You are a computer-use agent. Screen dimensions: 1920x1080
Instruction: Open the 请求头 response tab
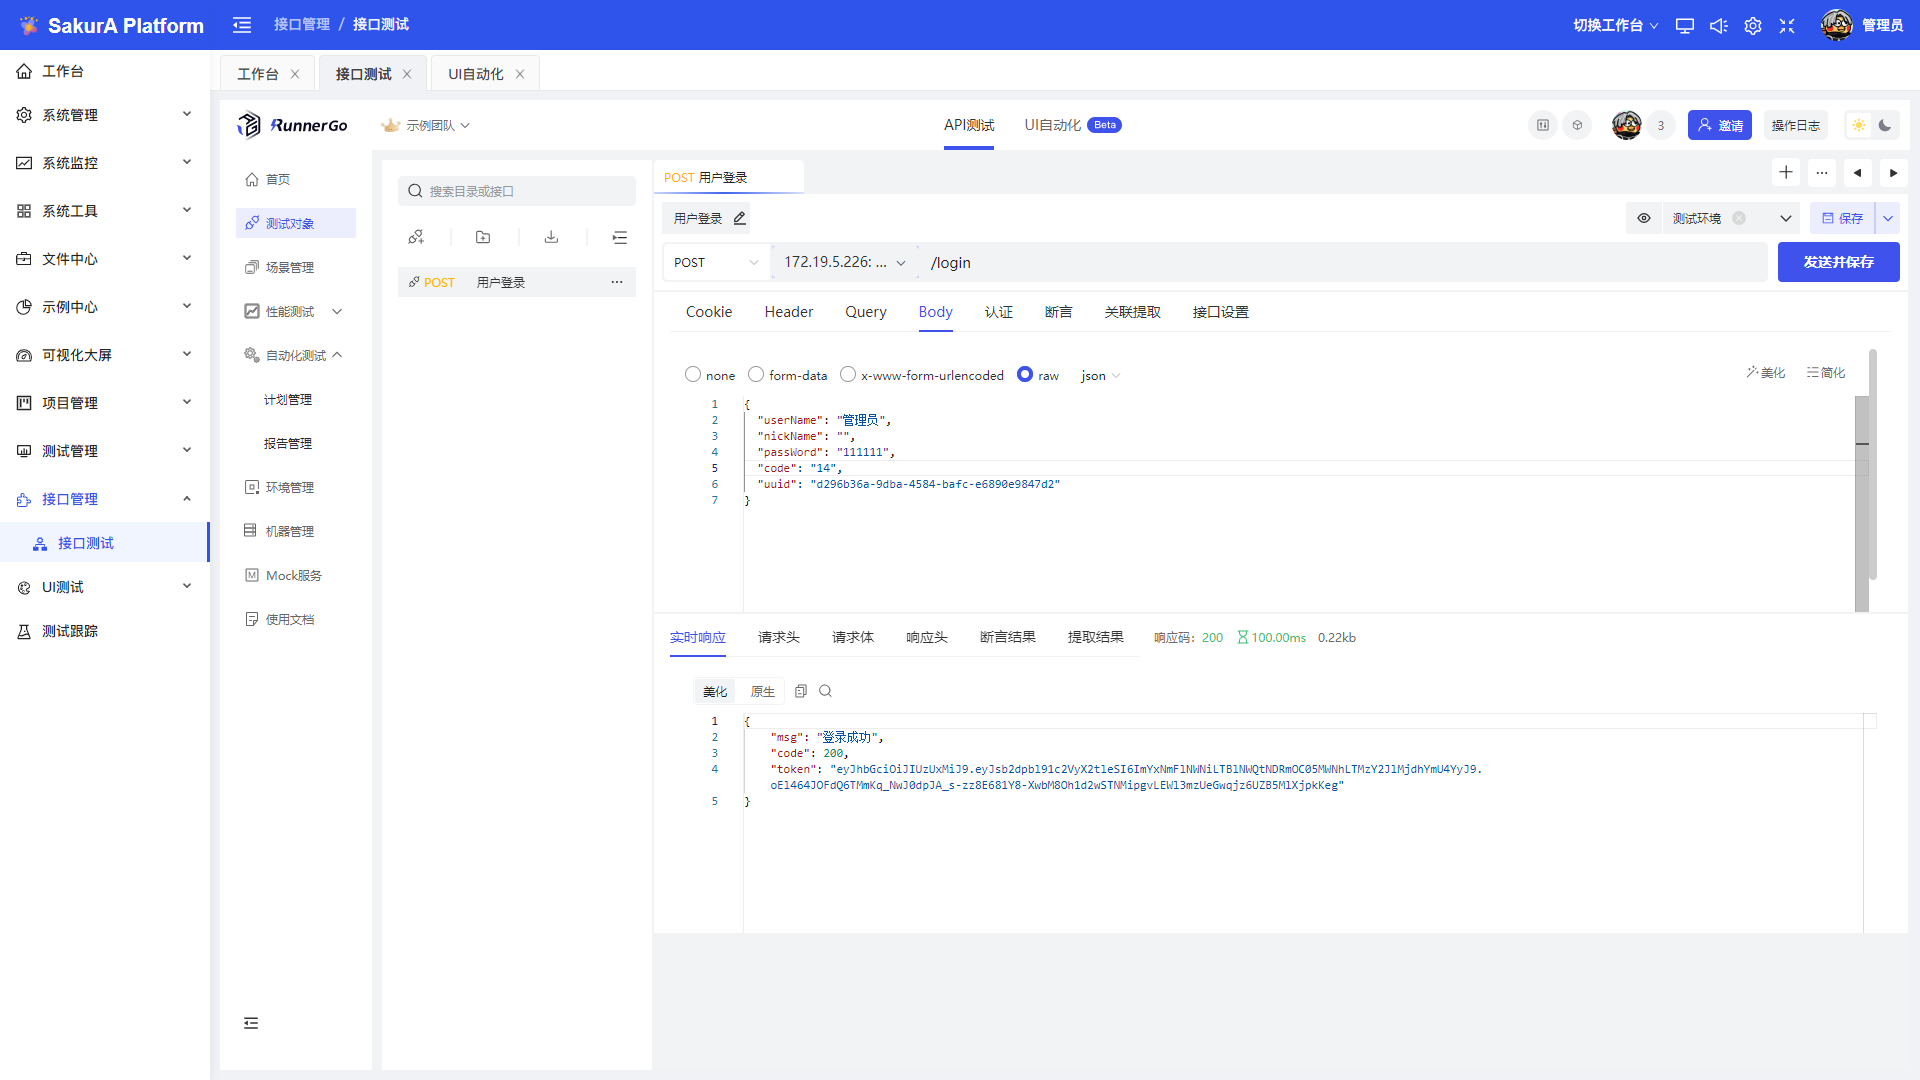(778, 637)
